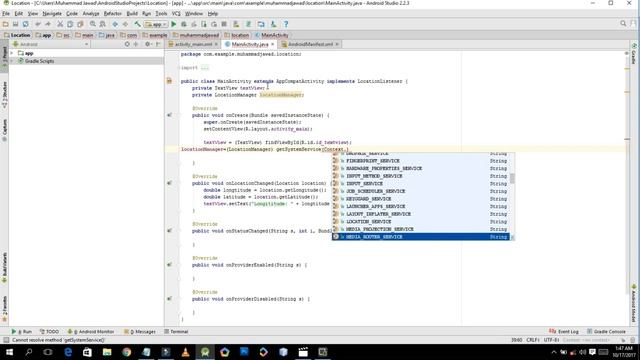Open the Run tool window
This screenshot has height=360, width=640.
click(22, 331)
